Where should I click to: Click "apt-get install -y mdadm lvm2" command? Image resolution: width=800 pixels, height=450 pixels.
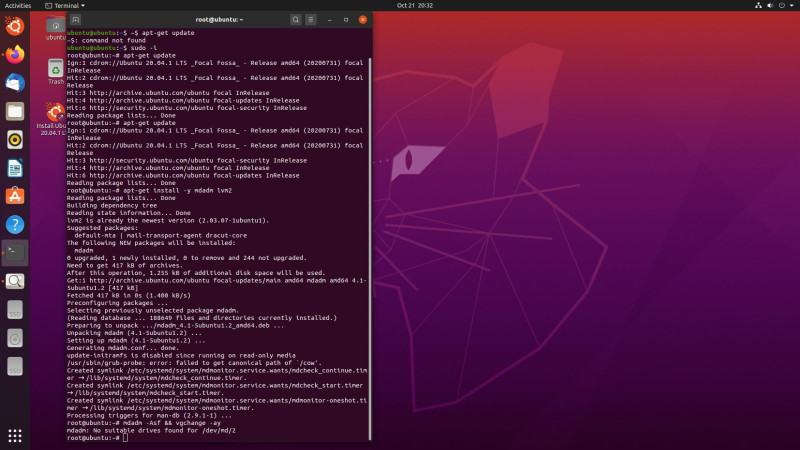178,190
